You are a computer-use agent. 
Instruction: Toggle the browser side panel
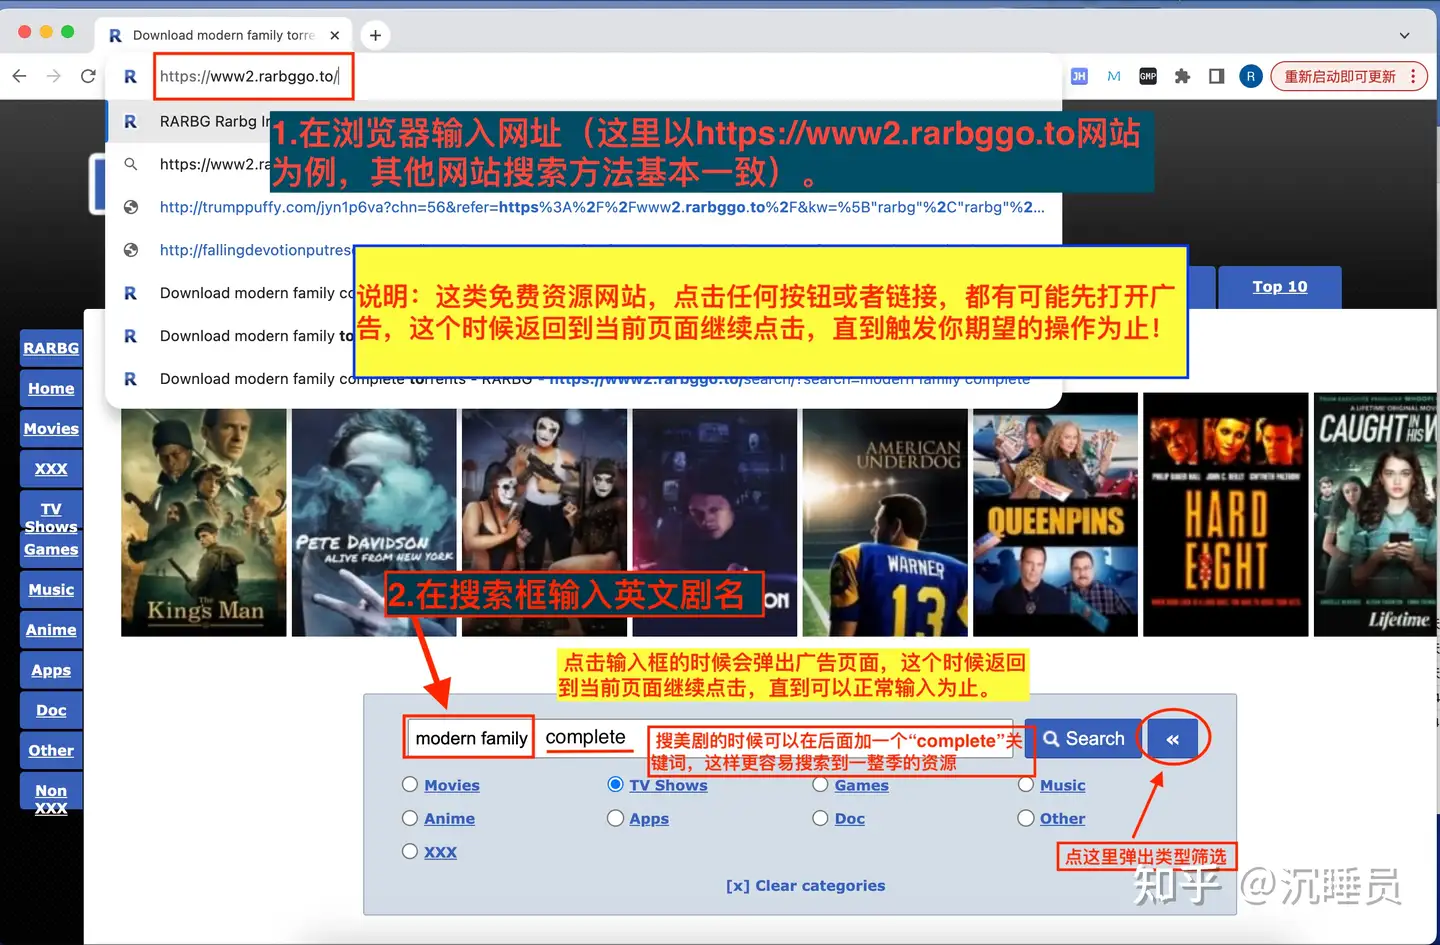coord(1216,76)
